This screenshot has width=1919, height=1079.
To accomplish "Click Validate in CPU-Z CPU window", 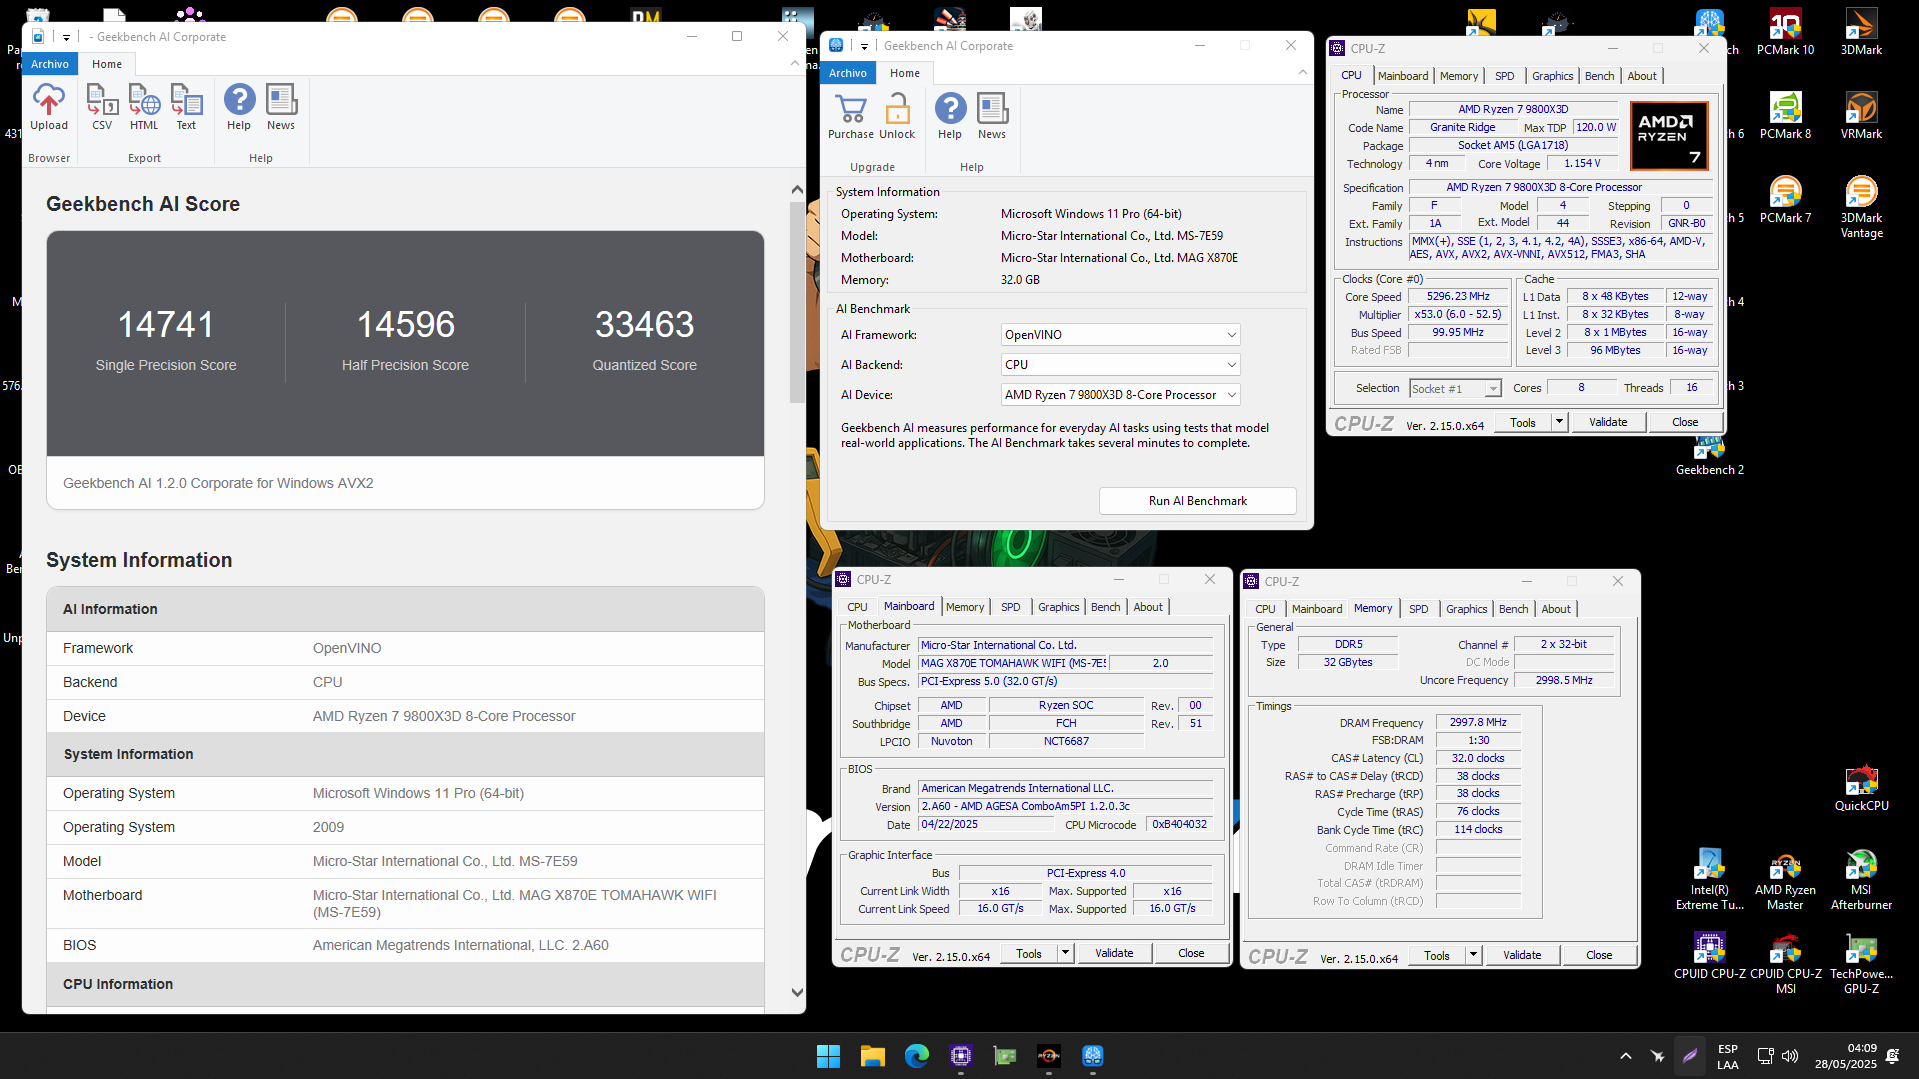I will [x=1607, y=422].
